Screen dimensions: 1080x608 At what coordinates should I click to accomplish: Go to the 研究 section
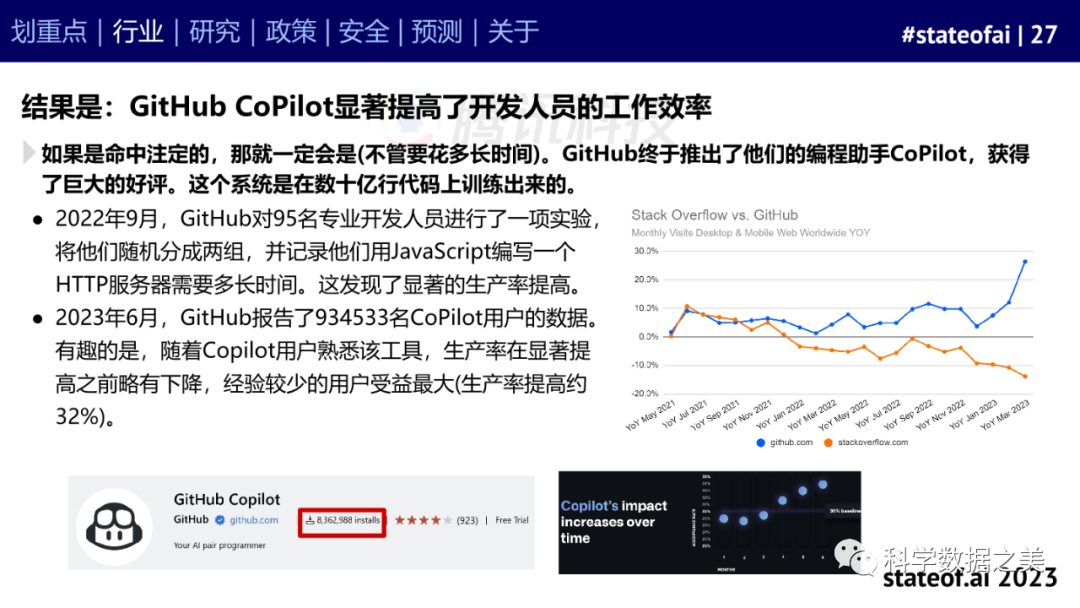214,32
